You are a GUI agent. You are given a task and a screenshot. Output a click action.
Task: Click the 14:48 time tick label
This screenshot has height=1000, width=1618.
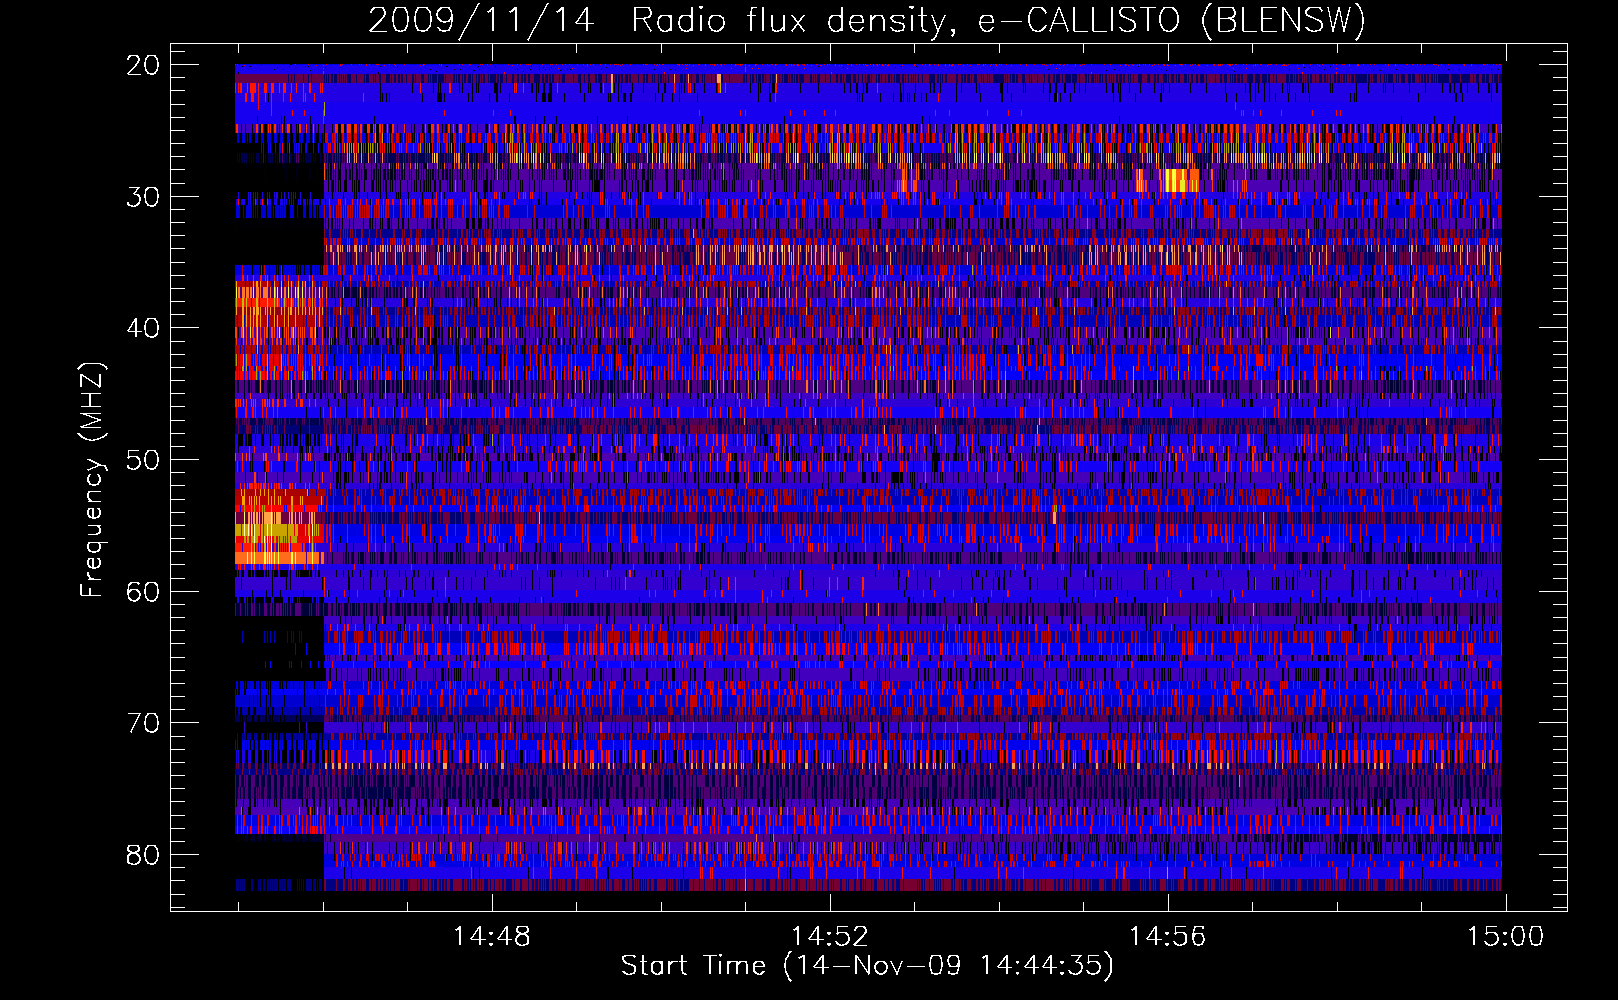point(492,937)
